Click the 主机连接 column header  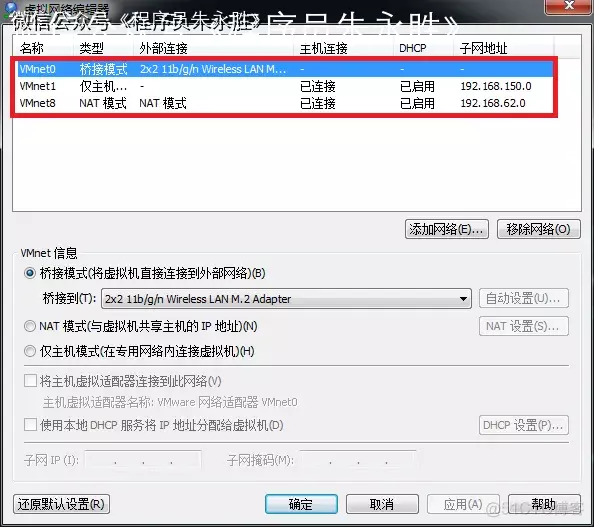click(343, 48)
